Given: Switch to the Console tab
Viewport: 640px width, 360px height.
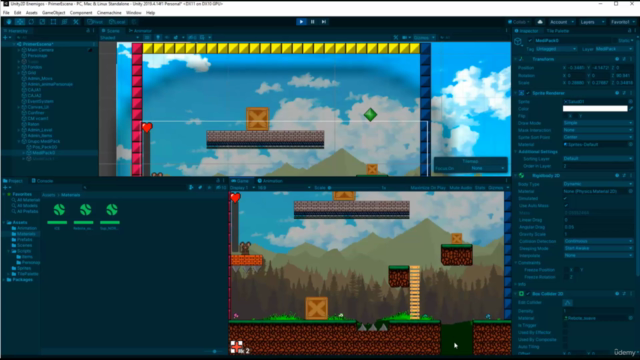Looking at the screenshot, I should [x=42, y=181].
